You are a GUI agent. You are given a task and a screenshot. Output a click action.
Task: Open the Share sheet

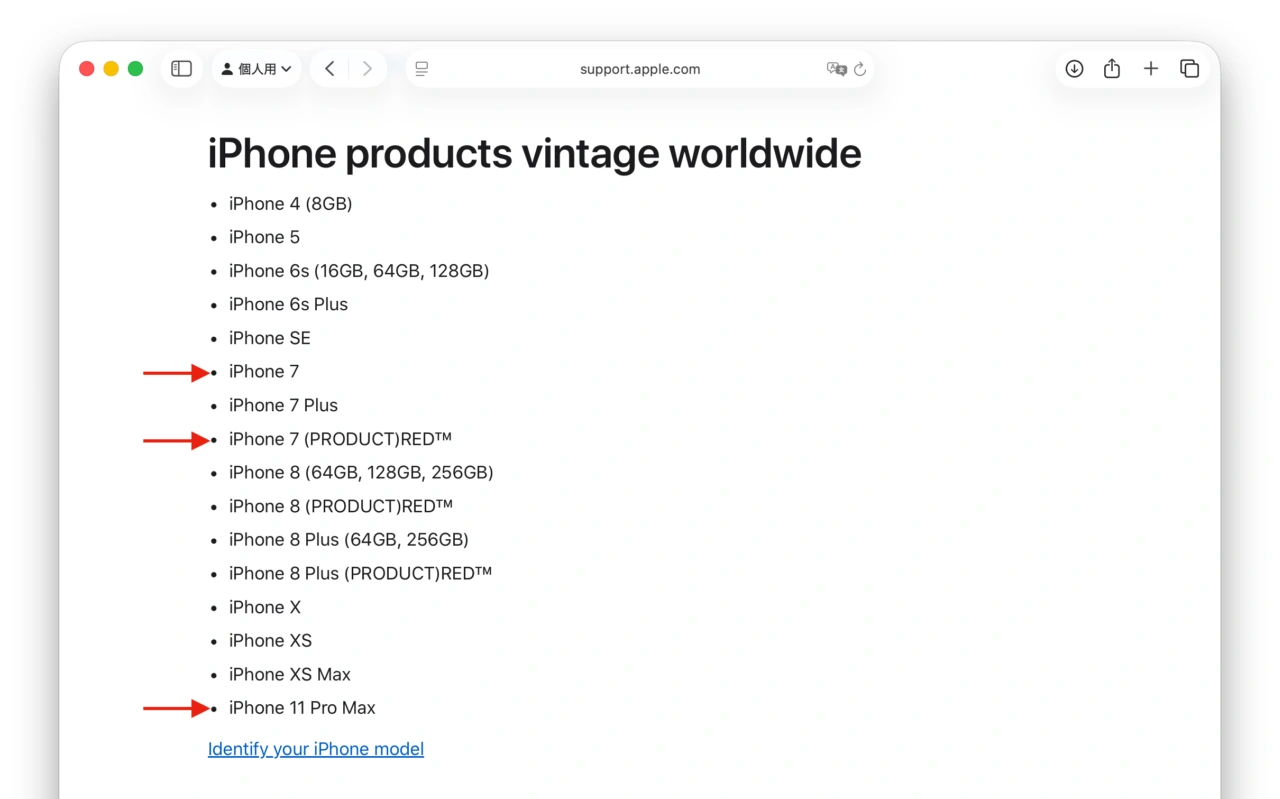coord(1112,68)
